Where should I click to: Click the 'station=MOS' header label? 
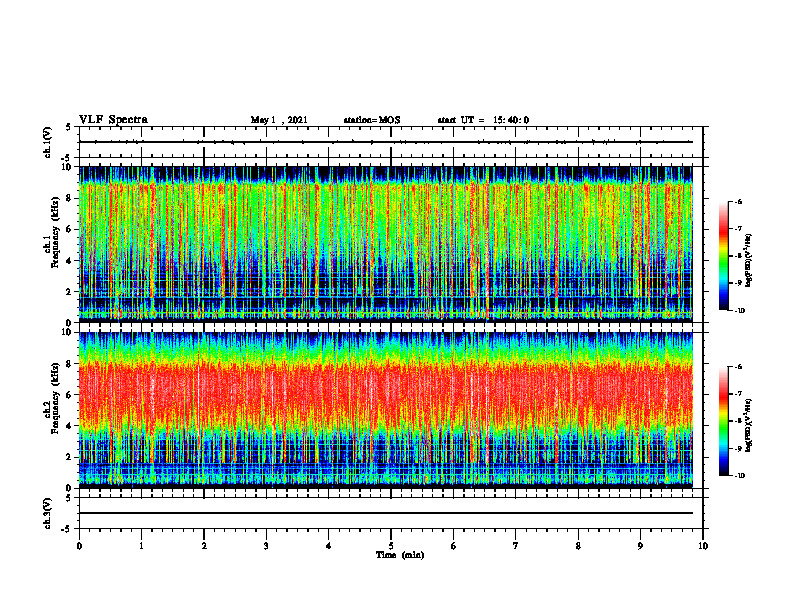pyautogui.click(x=372, y=120)
